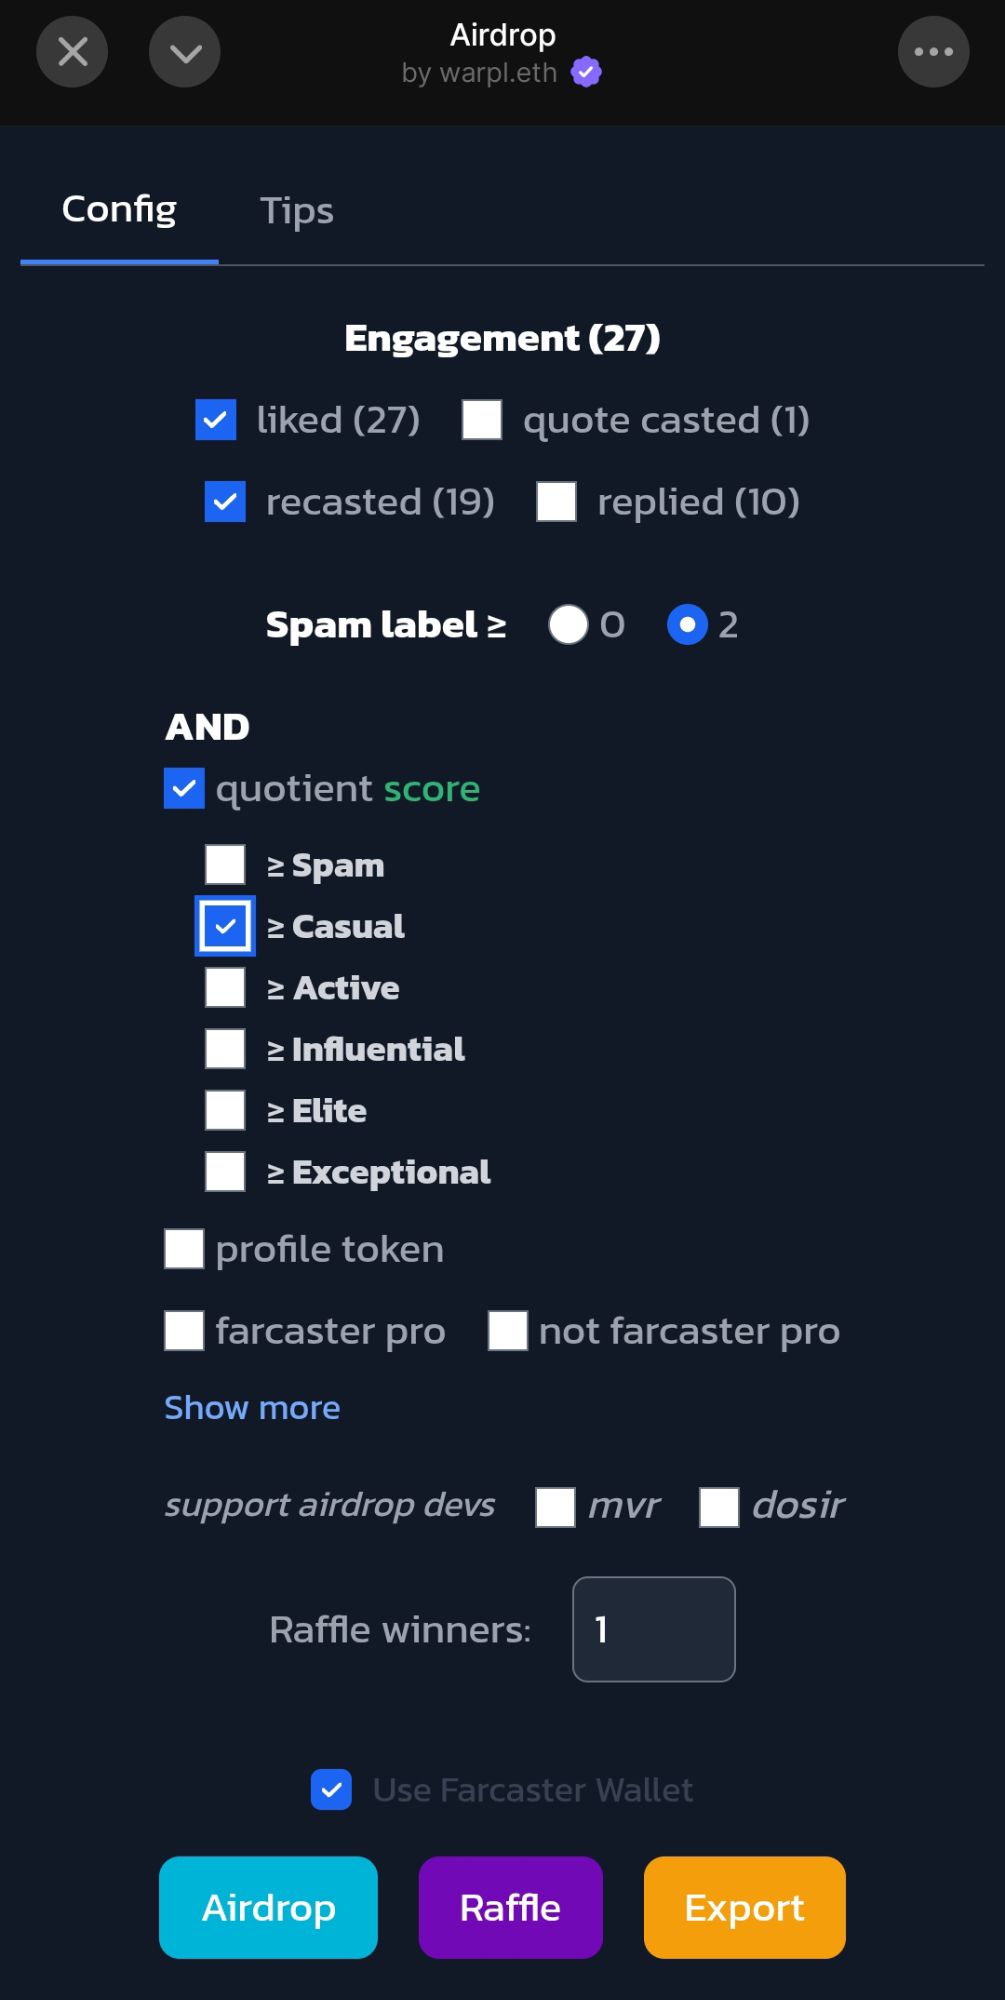This screenshot has height=2000, width=1005.
Task: Click the orange Export button
Action: pyautogui.click(x=744, y=1908)
